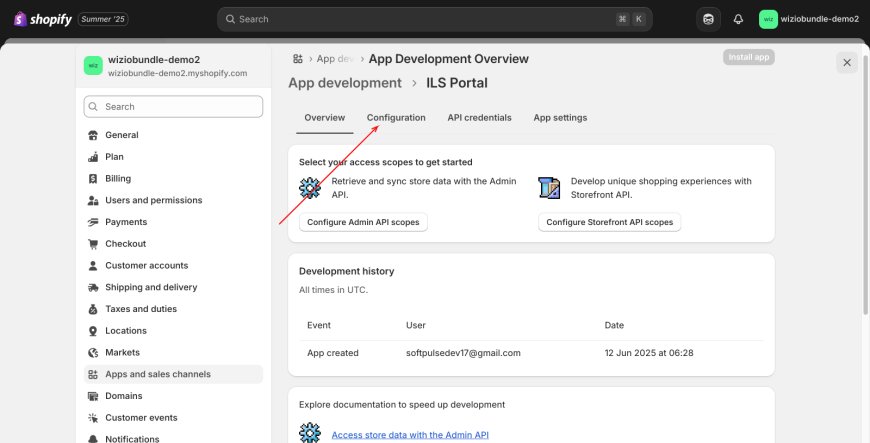The width and height of the screenshot is (870, 443).
Task: Focus the settings sidebar Search field
Action: tap(173, 107)
